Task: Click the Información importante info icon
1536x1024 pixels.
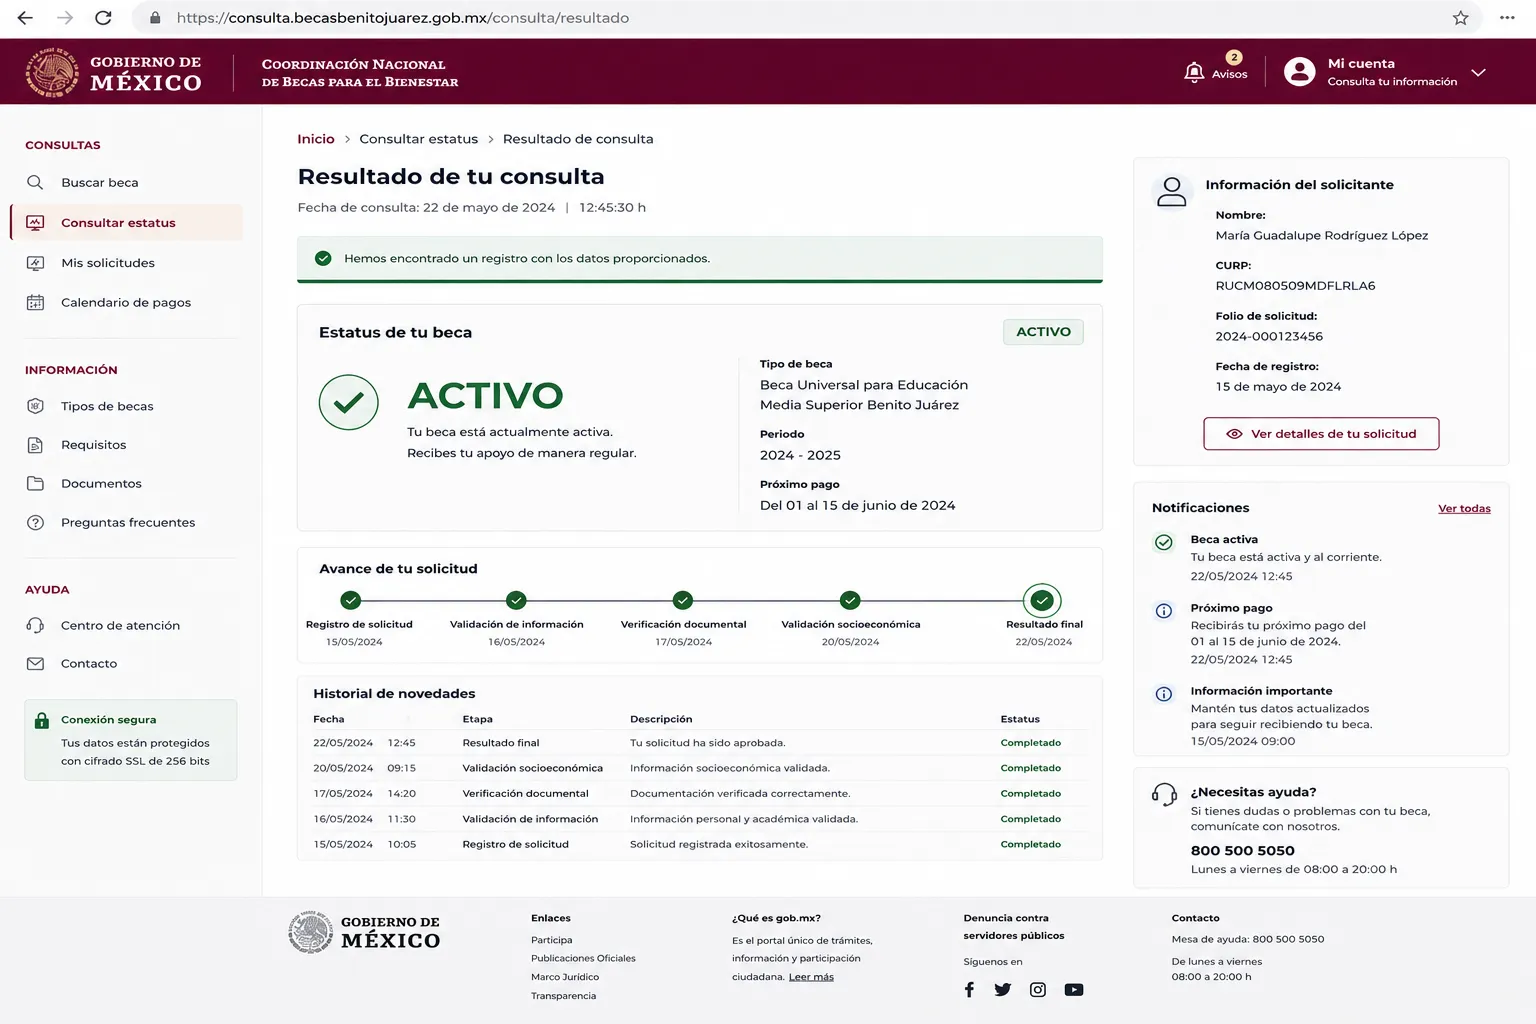Action: click(1164, 694)
